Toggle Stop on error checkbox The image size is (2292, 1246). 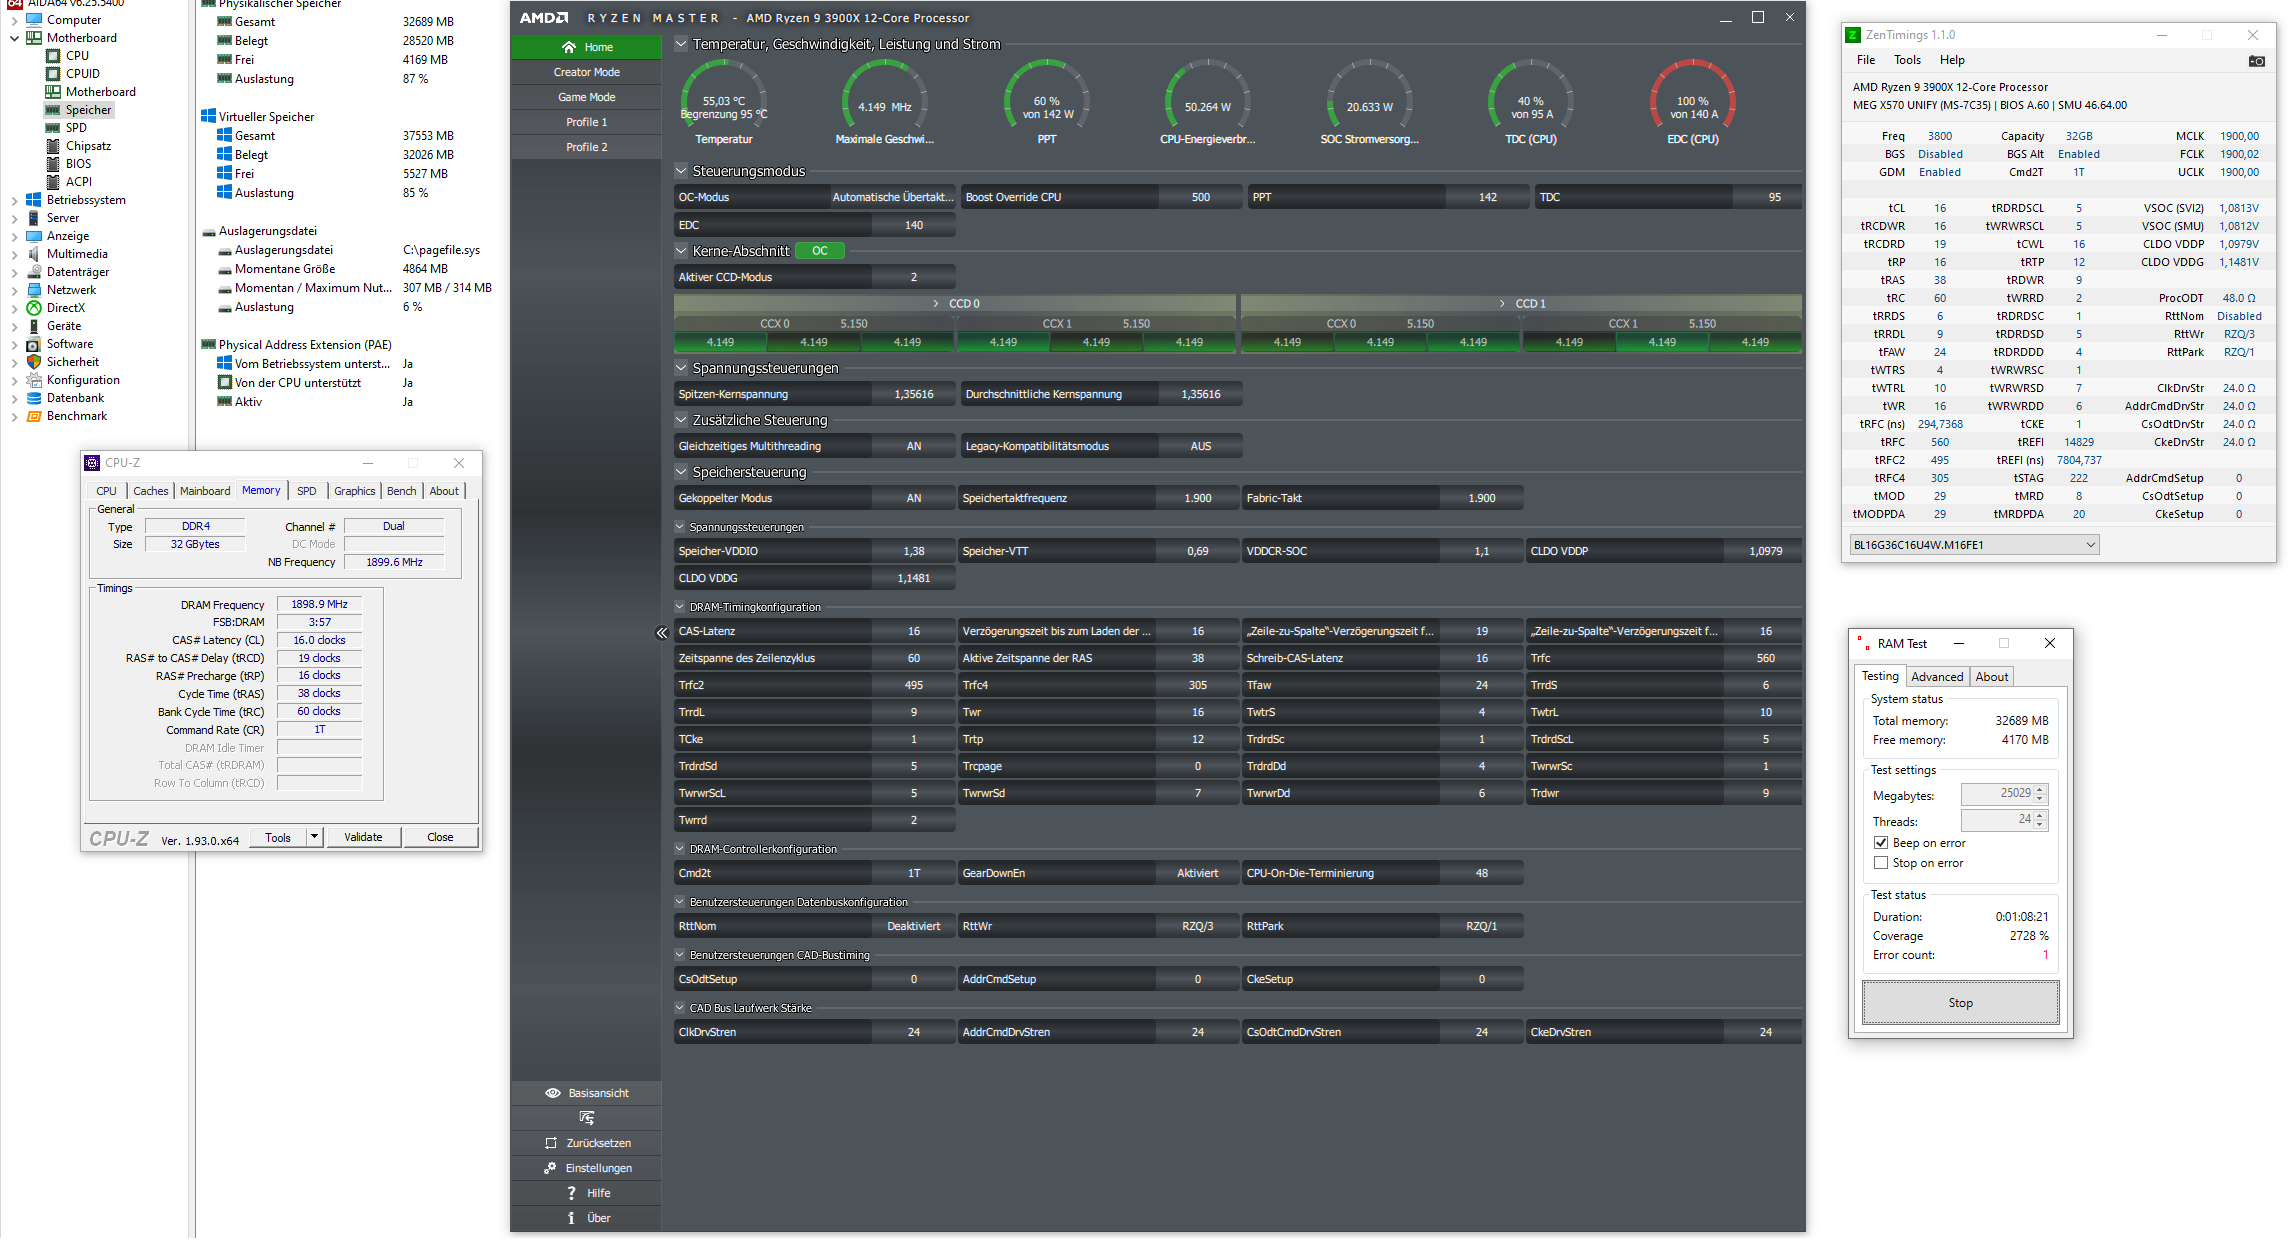click(1881, 863)
